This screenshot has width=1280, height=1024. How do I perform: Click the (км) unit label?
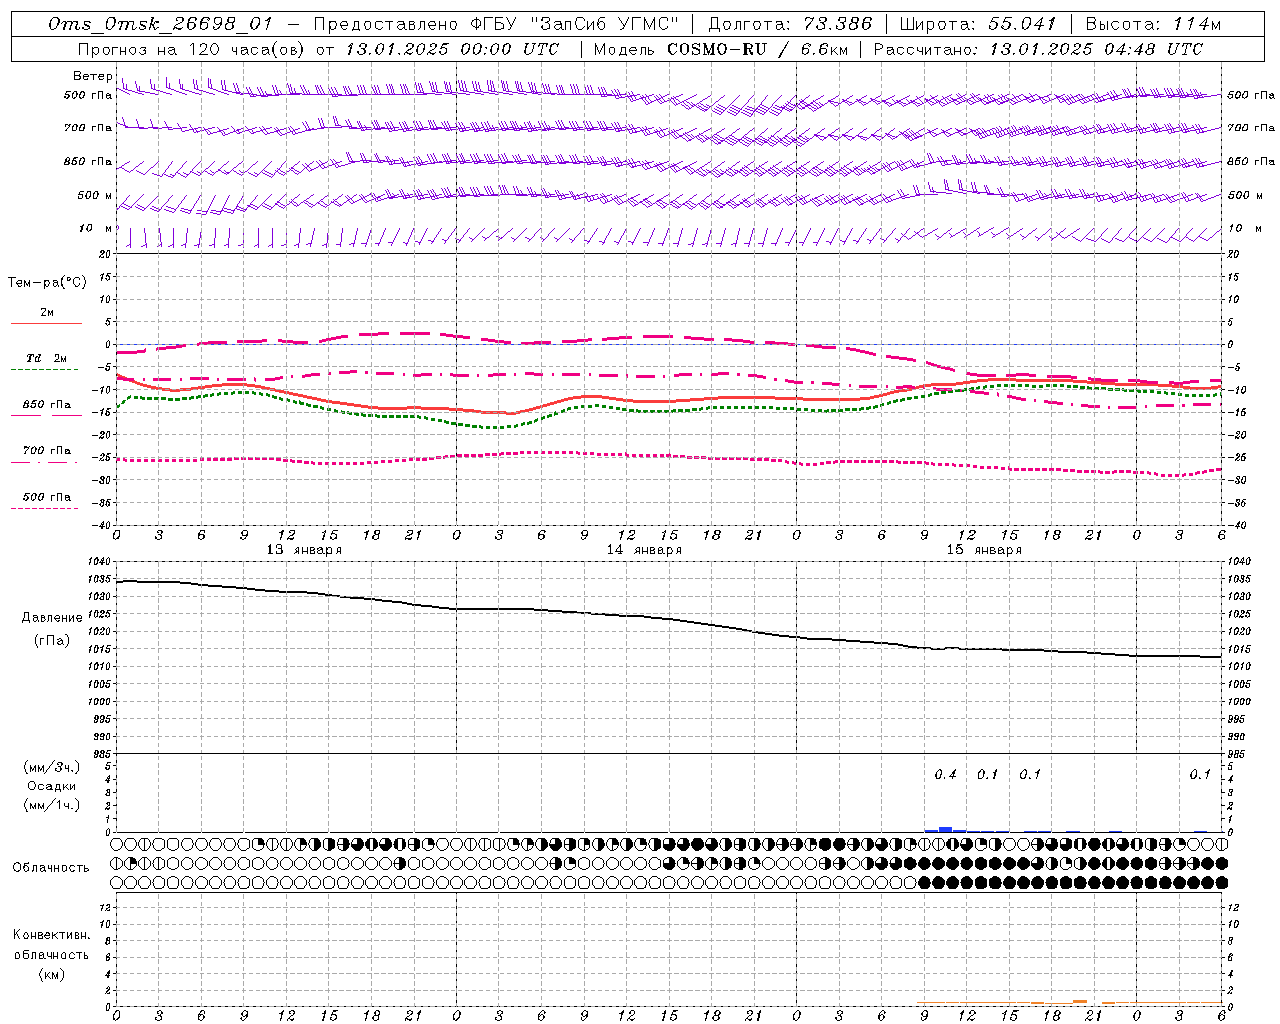51,974
